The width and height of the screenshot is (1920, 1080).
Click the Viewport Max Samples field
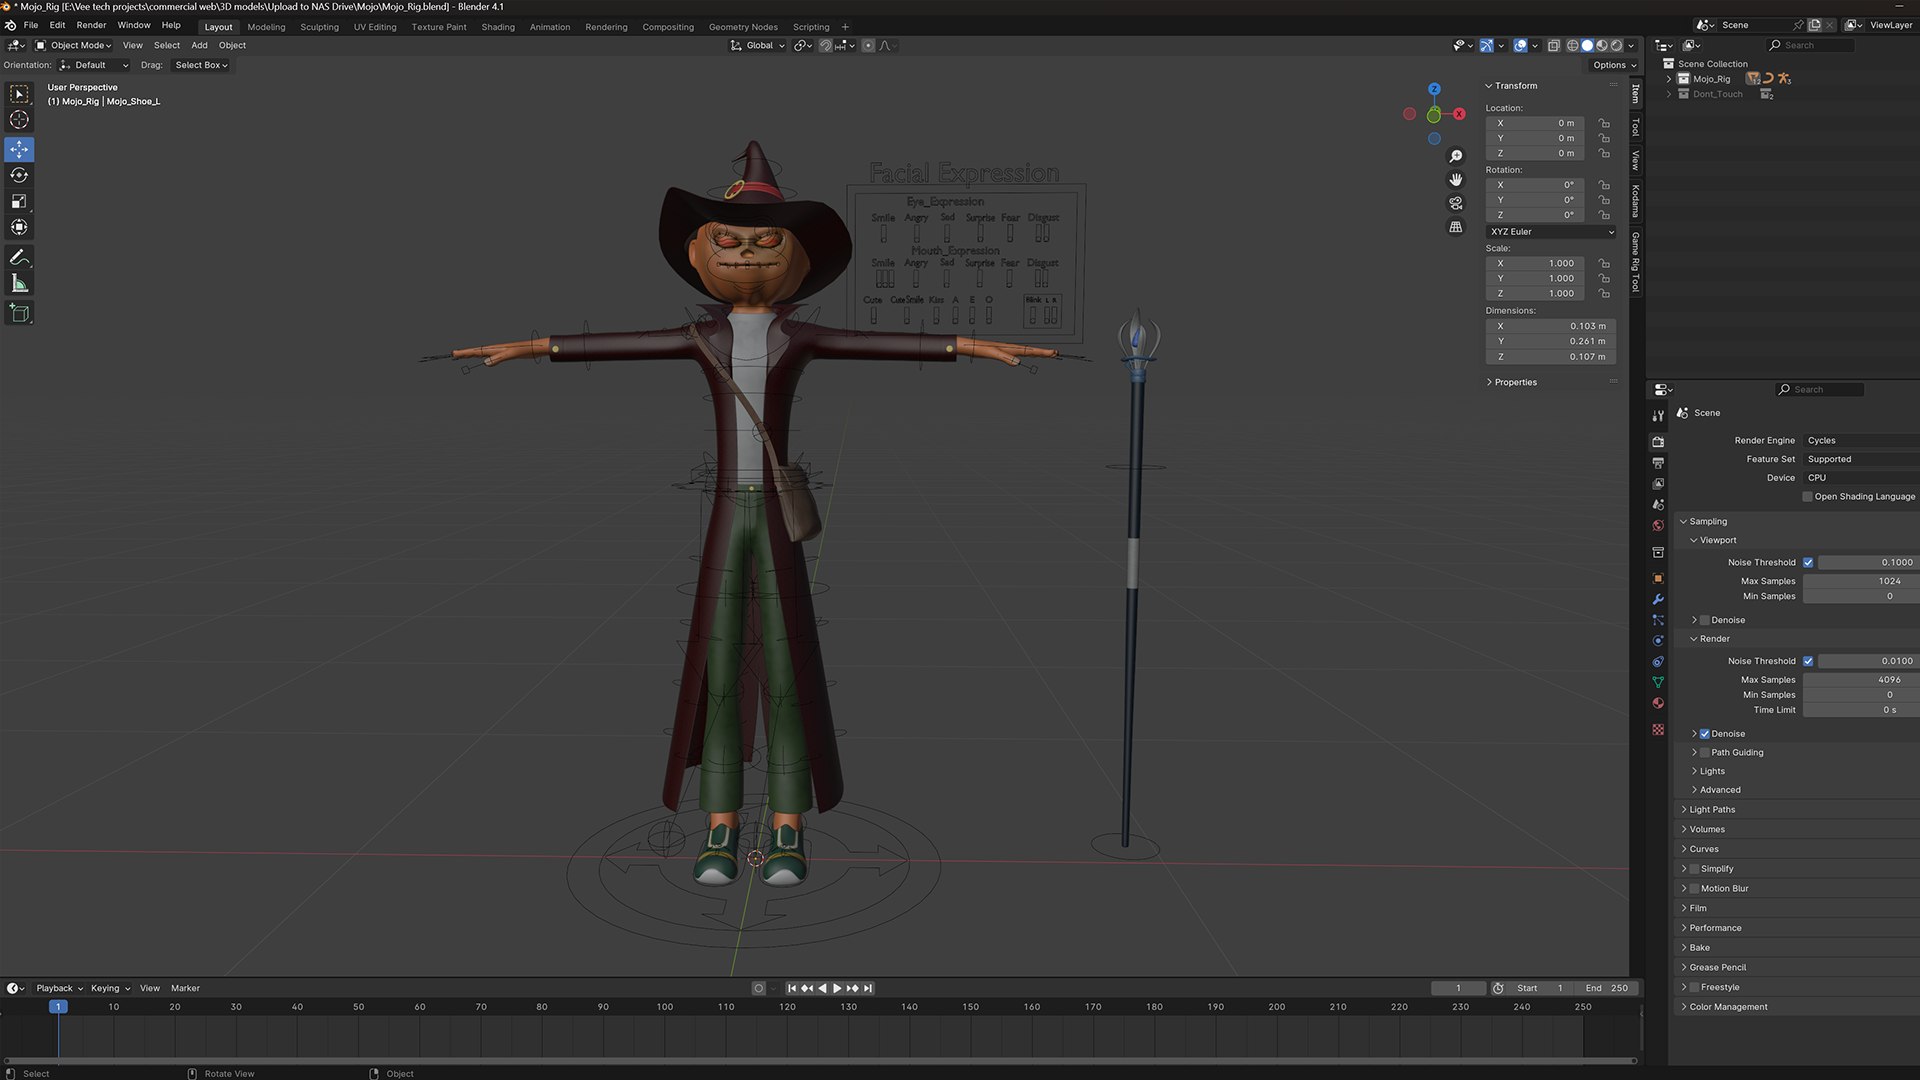coord(1860,581)
